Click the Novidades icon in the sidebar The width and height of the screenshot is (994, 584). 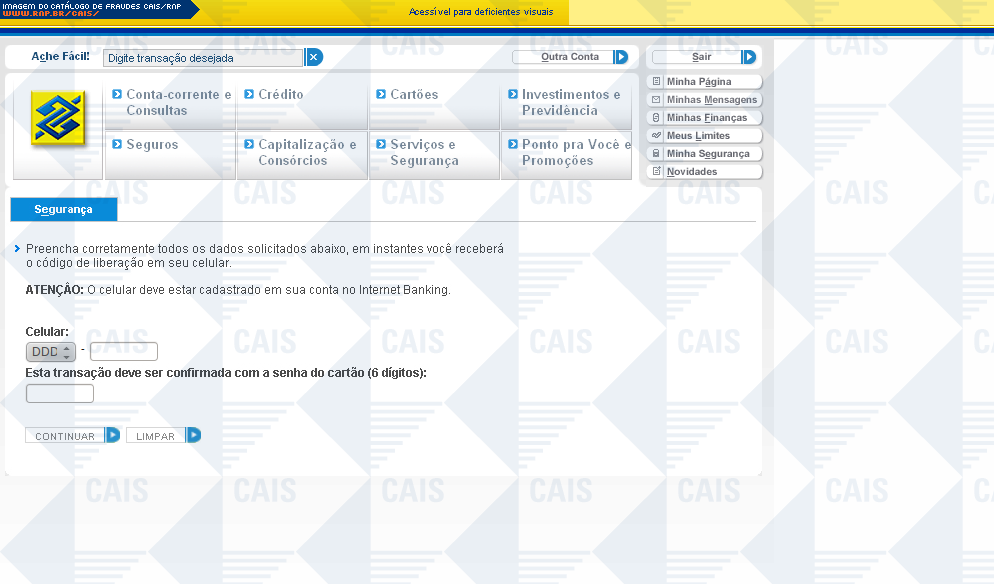pos(656,172)
